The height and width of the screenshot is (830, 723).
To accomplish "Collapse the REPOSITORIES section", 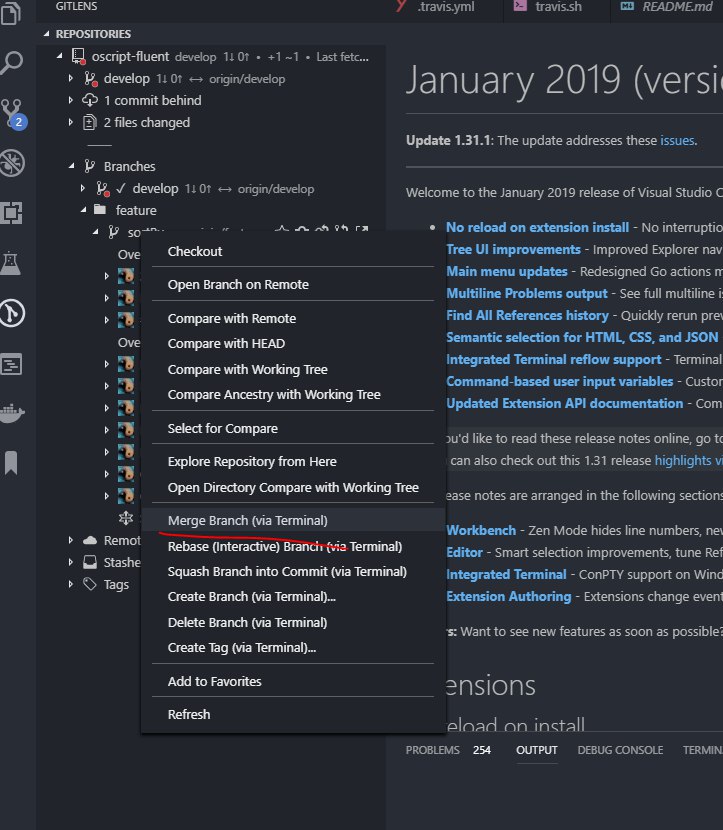I will coord(46,34).
